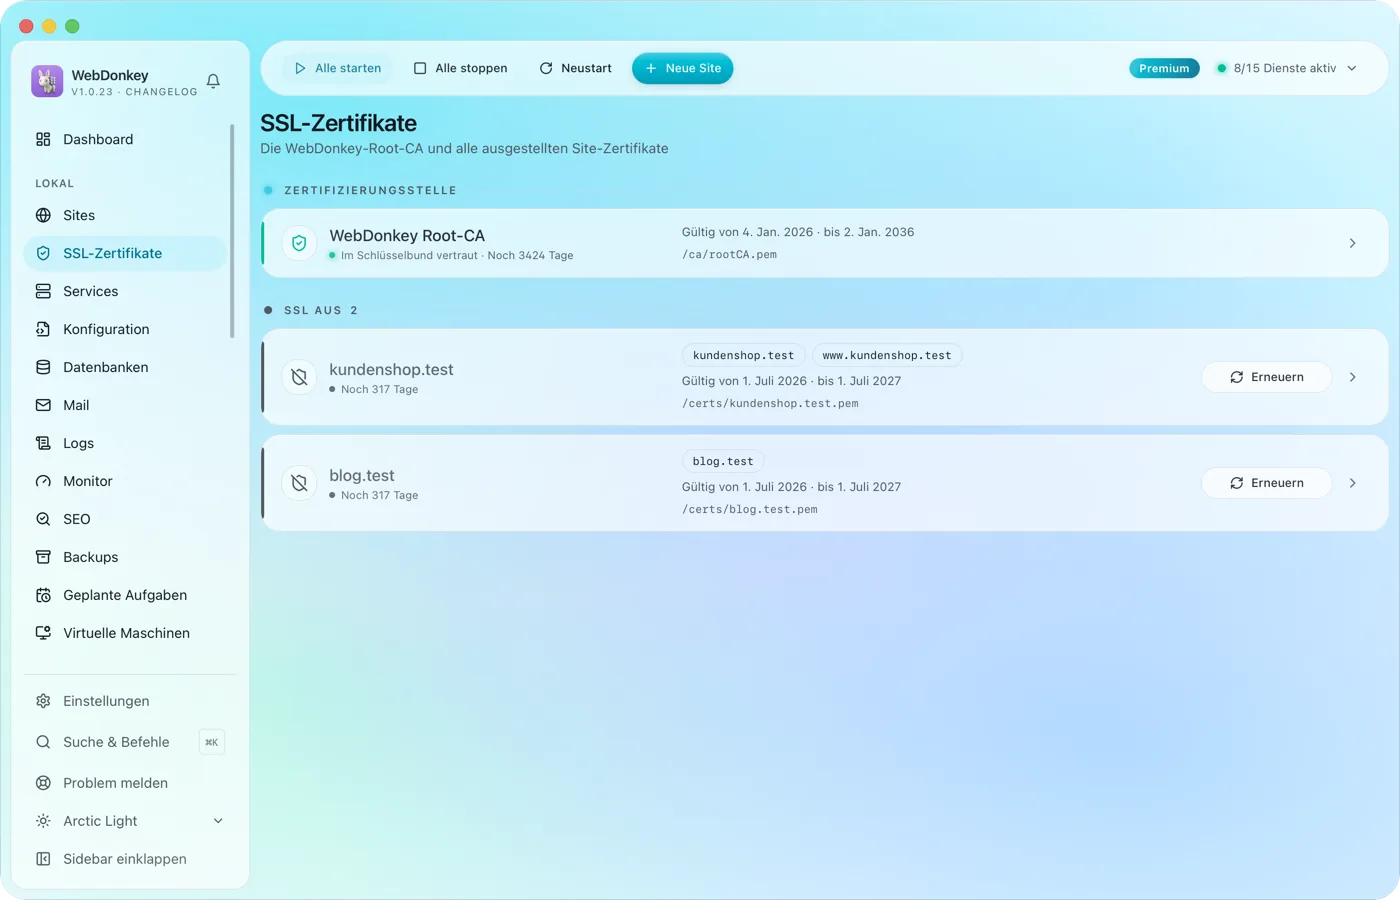
Task: Click the WebDonkey Root-CA shield icon
Action: click(299, 243)
